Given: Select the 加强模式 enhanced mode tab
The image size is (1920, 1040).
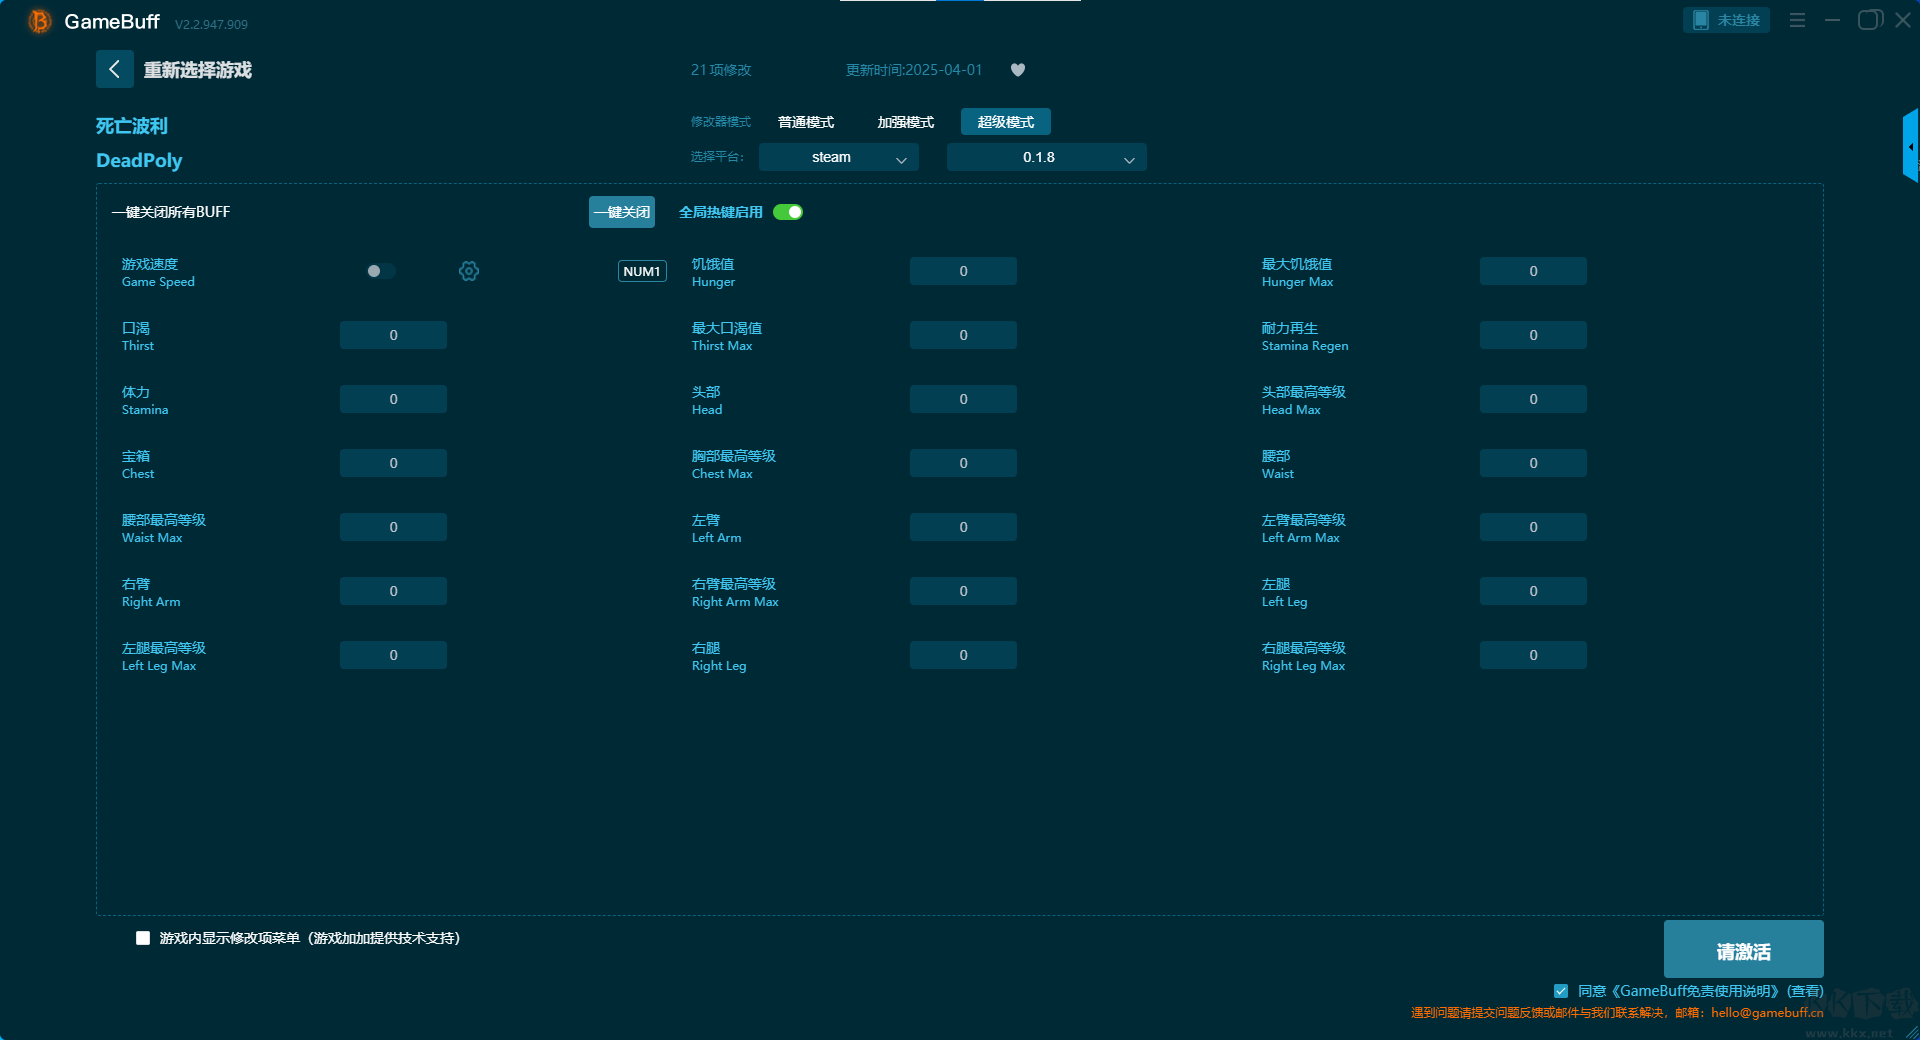Looking at the screenshot, I should pos(905,122).
